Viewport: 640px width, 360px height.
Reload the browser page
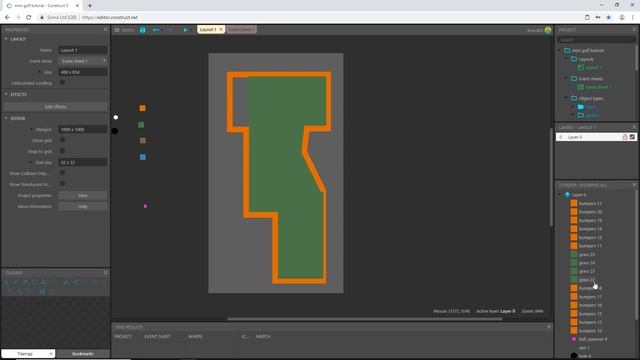click(x=29, y=18)
